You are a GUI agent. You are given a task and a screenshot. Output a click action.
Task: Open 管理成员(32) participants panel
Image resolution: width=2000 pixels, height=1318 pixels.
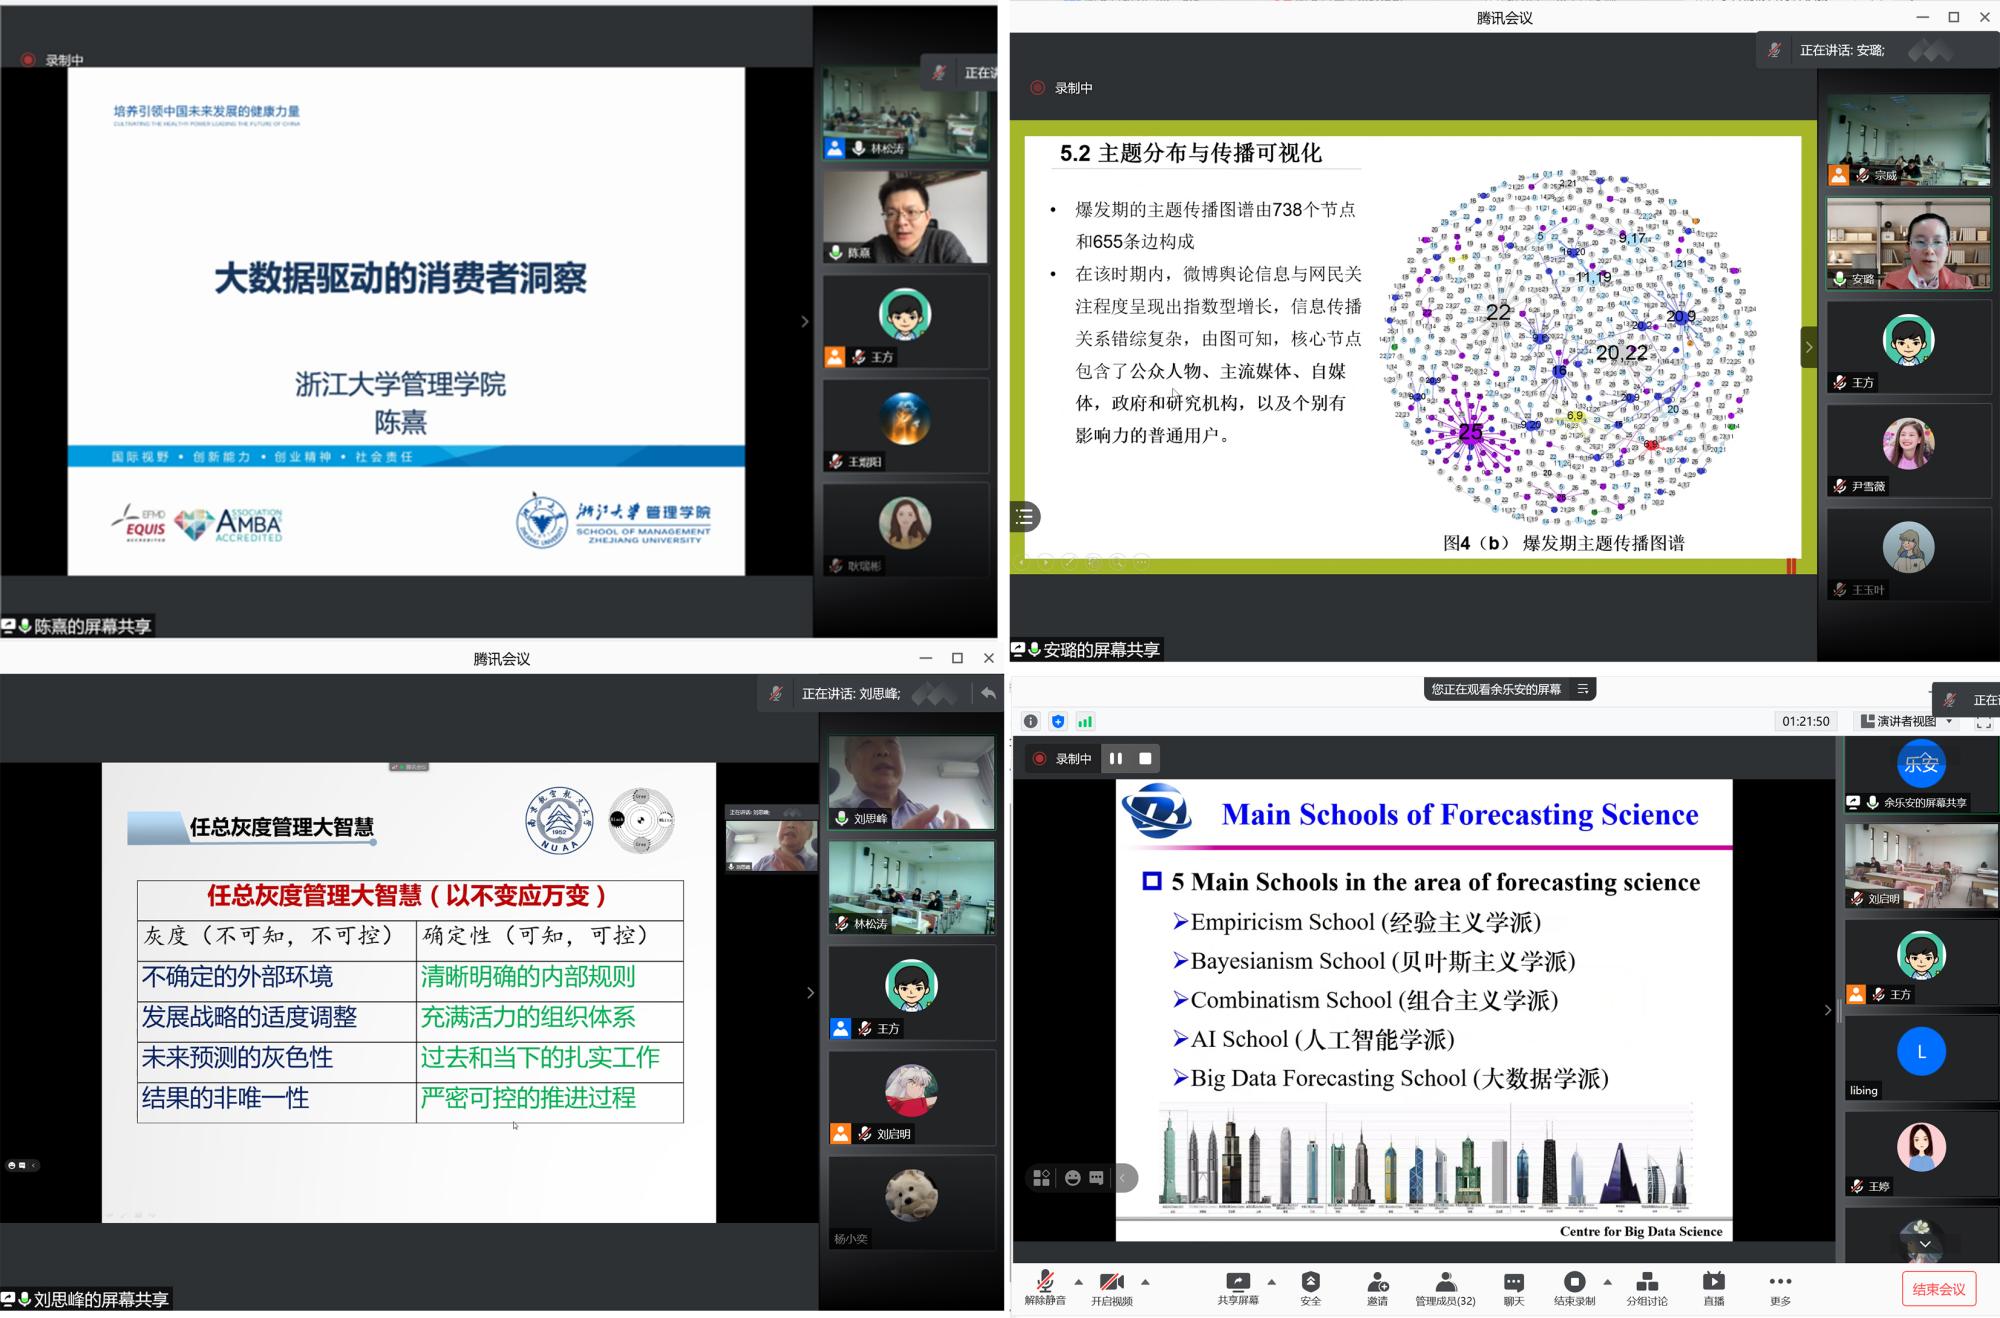1445,1282
